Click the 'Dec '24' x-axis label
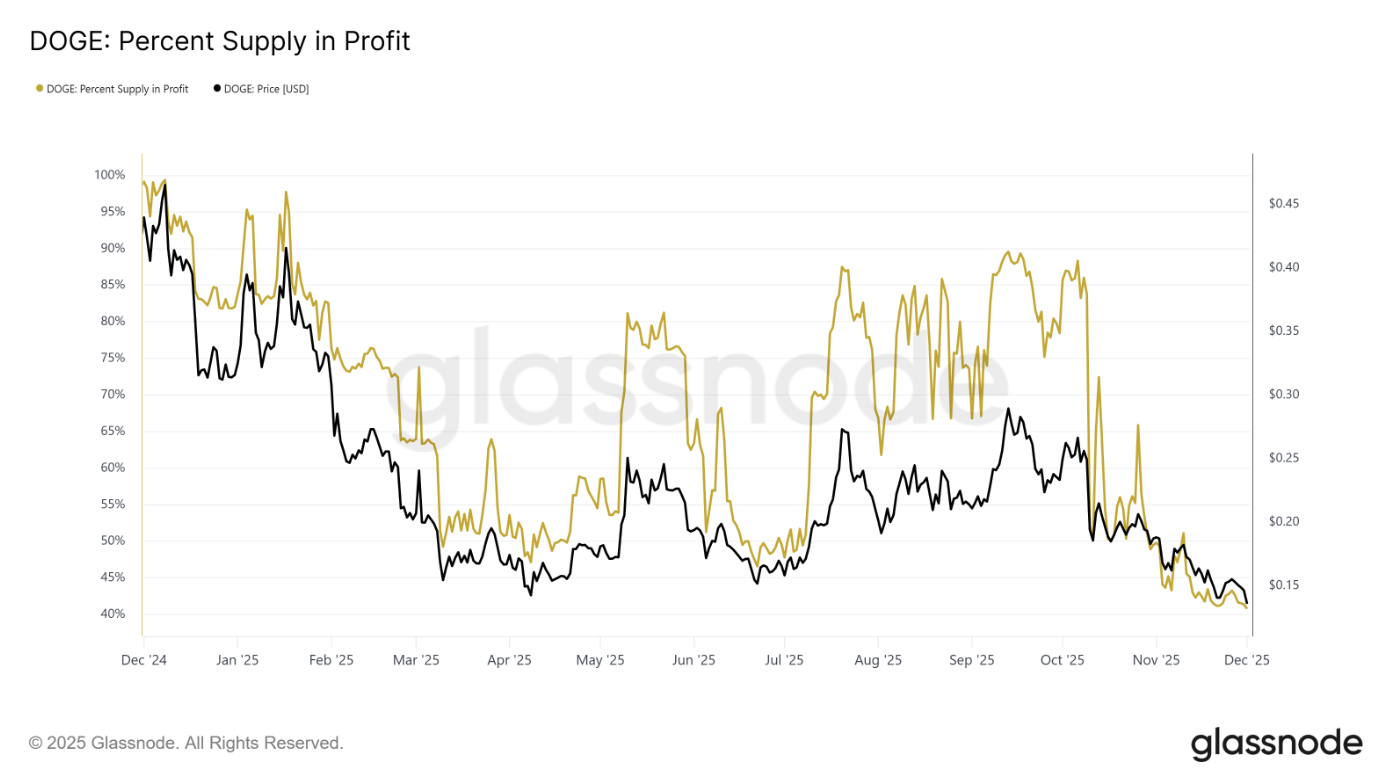Screen dimensions: 1397x781 click(x=143, y=660)
